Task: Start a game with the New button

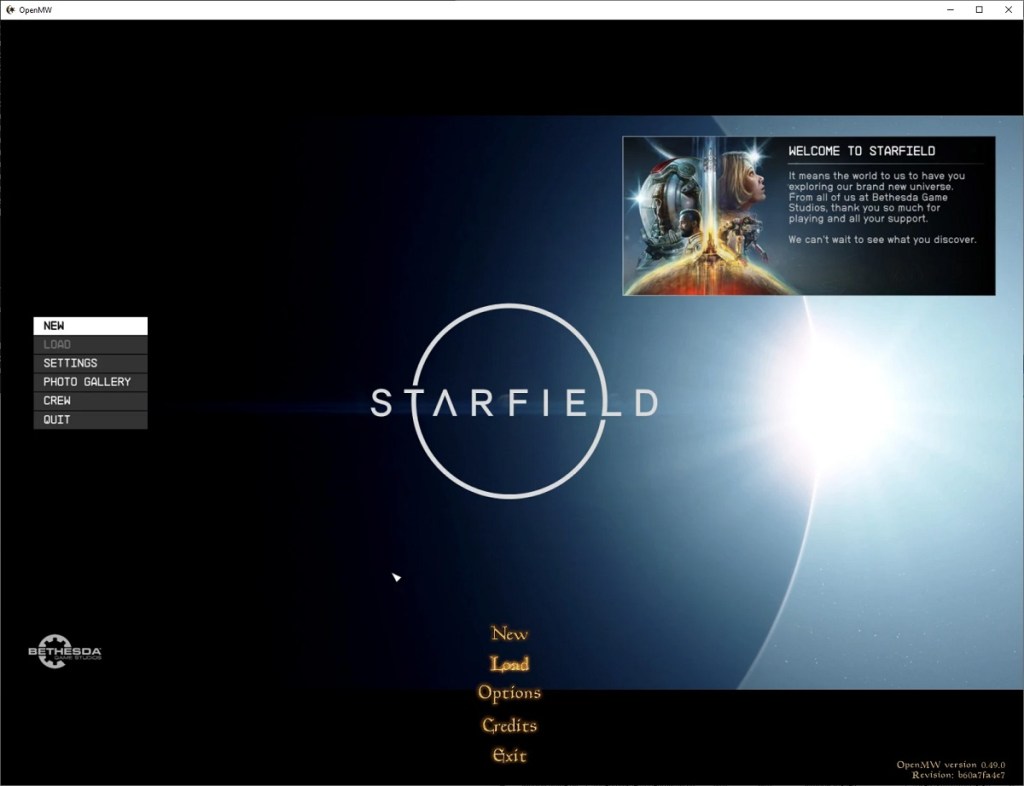Action: coord(508,633)
